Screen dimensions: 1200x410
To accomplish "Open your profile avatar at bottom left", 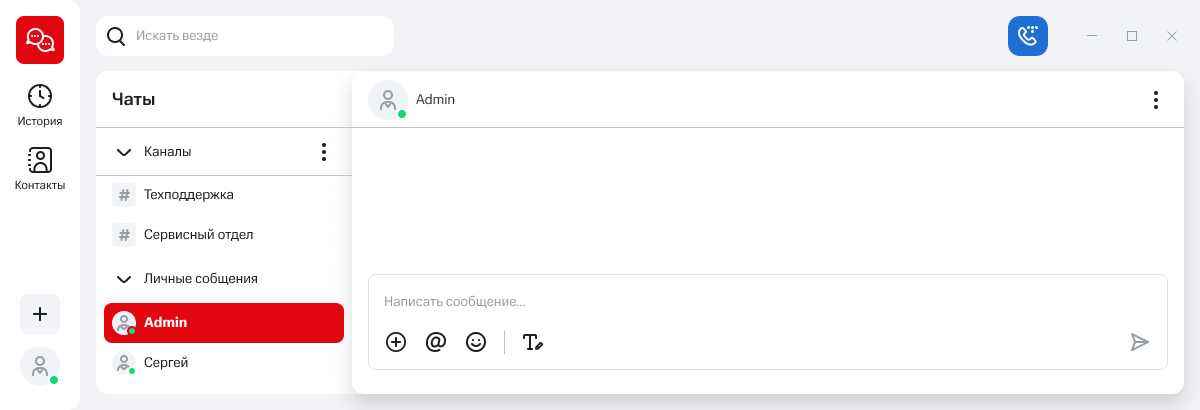I will [40, 366].
